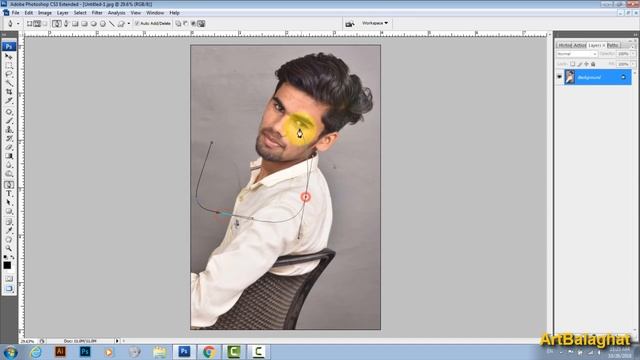Open the layer blend mode dropdown
Image resolution: width=640 pixels, height=360 pixels.
[577, 54]
